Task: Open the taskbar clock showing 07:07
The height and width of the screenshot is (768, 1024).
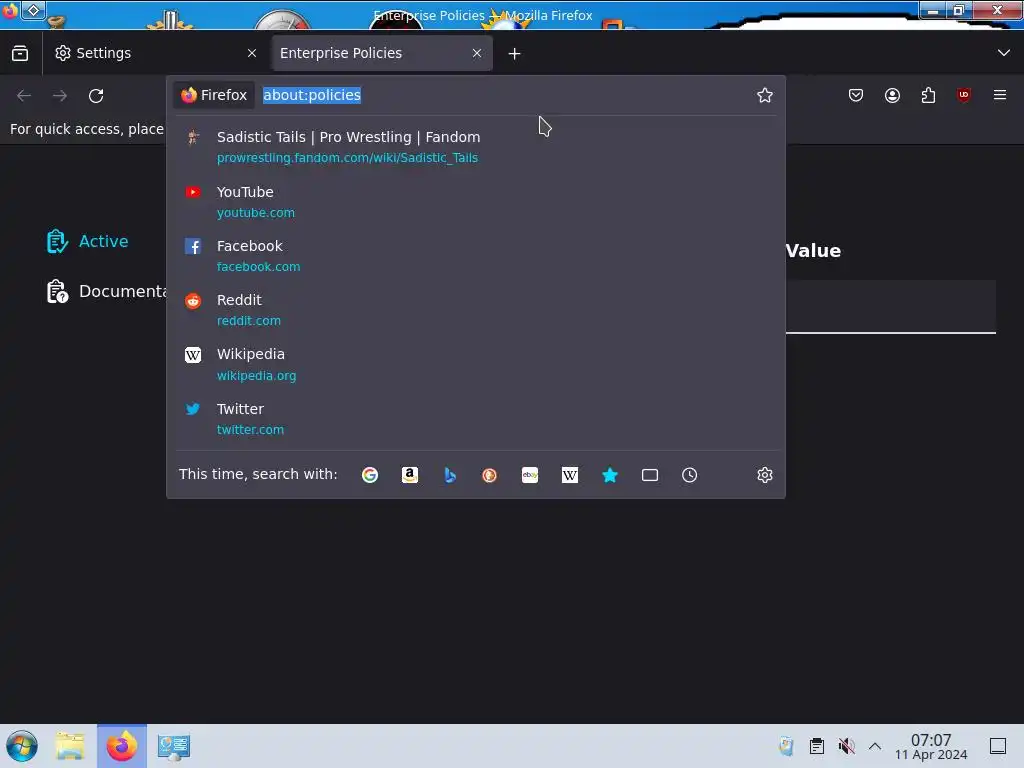Action: [931, 746]
